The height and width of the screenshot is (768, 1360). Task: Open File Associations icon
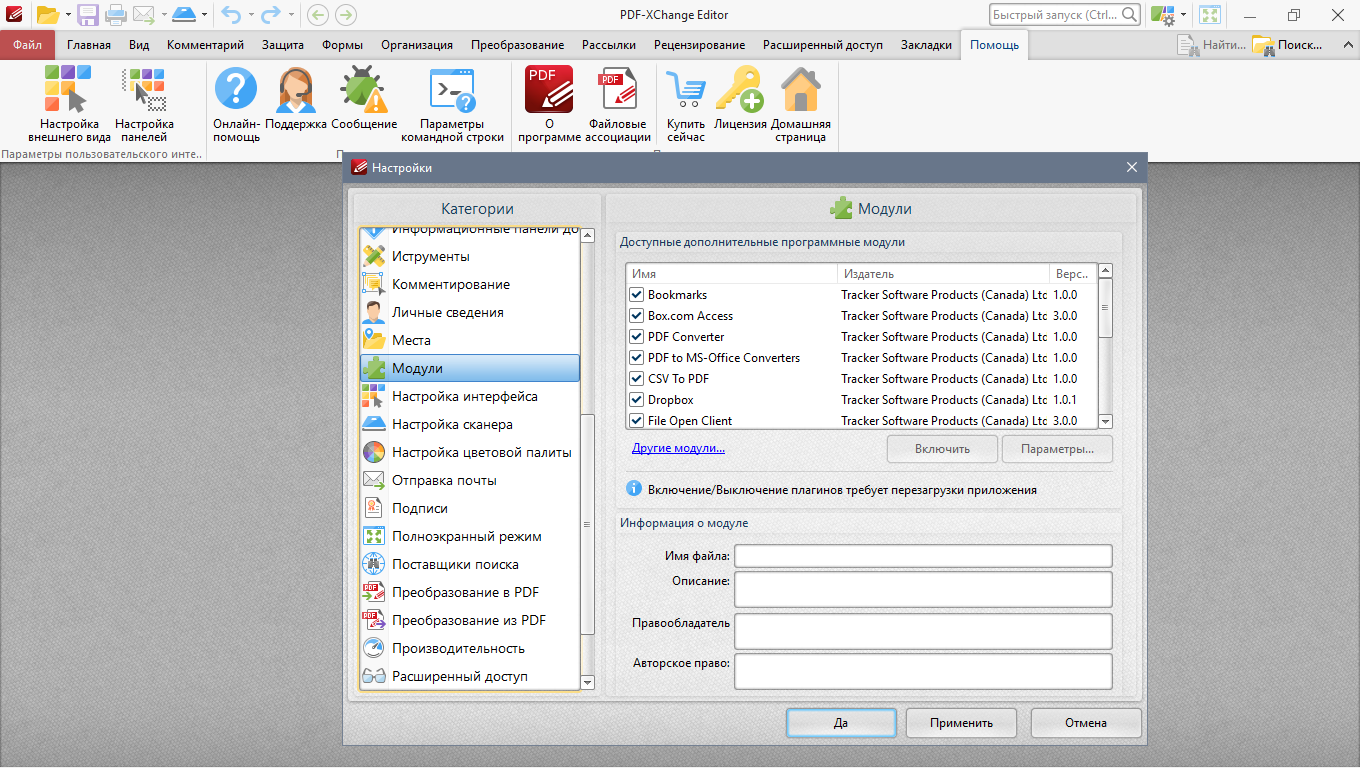[618, 90]
